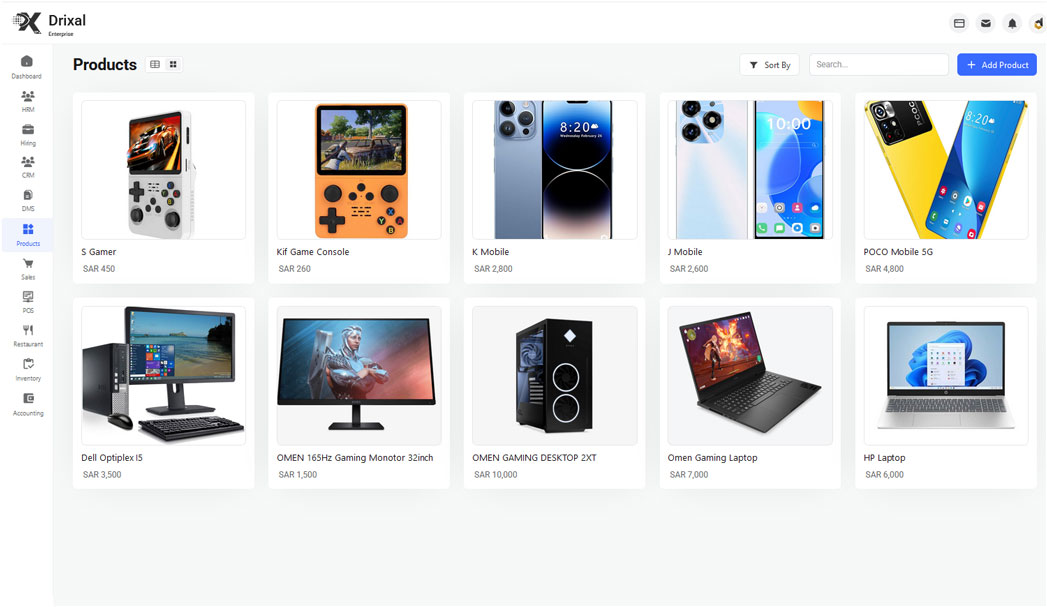
Task: Open the Sort By dropdown
Action: pos(769,65)
